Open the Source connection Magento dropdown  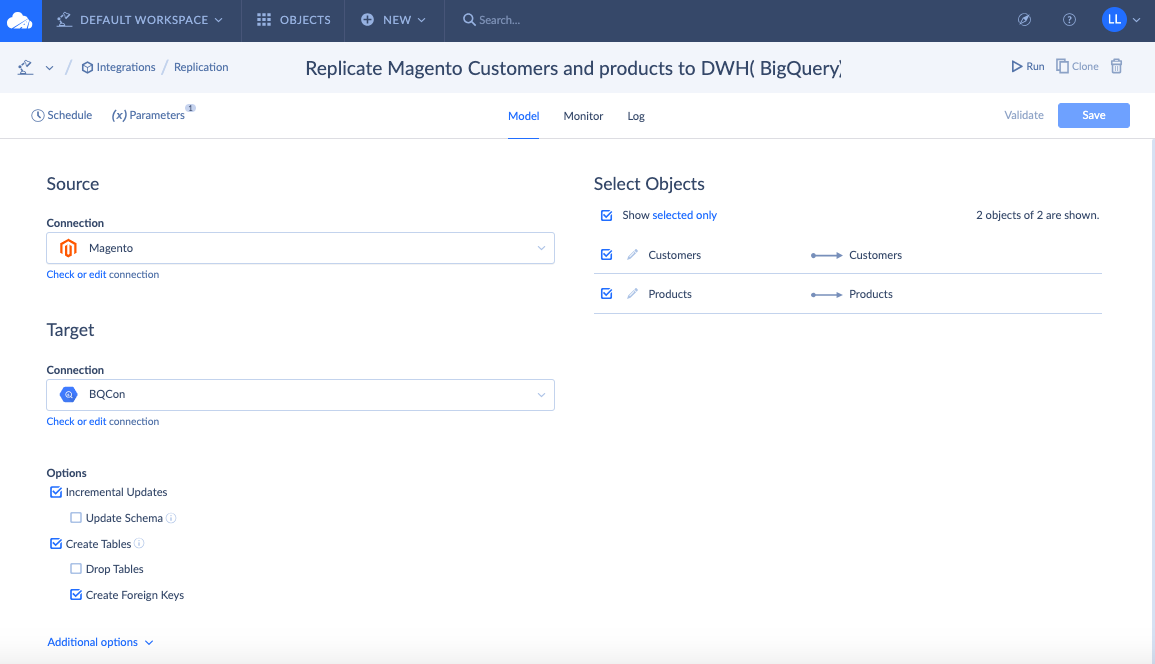[301, 248]
